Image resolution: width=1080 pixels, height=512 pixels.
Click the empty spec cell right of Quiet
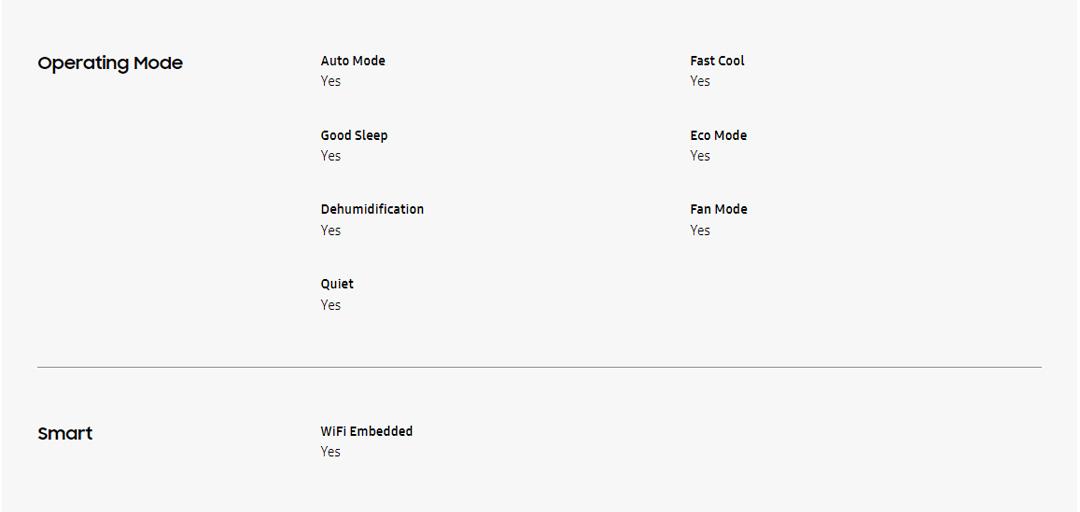800,294
